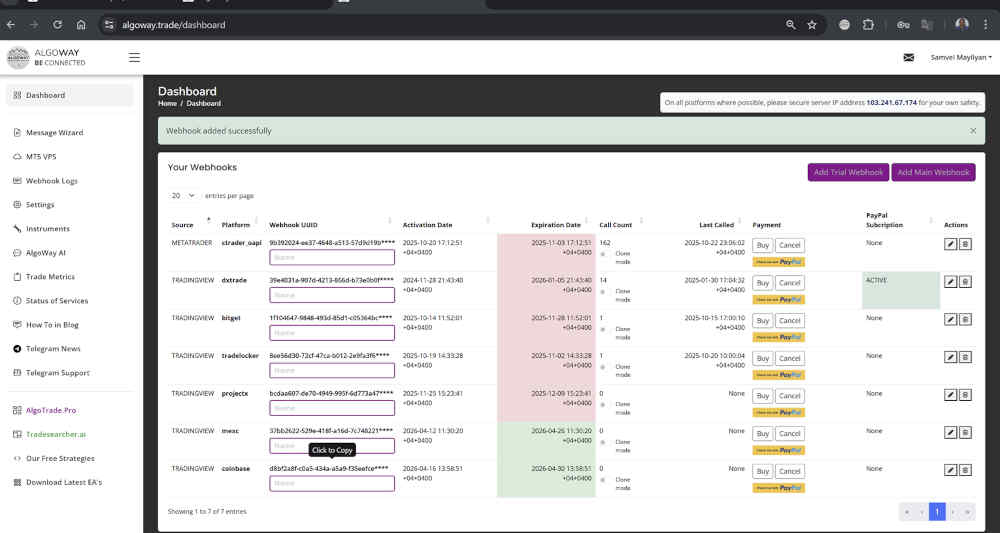Screen dimensions: 1000x533
Task: Edit the bitget webhook with pencil icon
Action: coord(950,319)
